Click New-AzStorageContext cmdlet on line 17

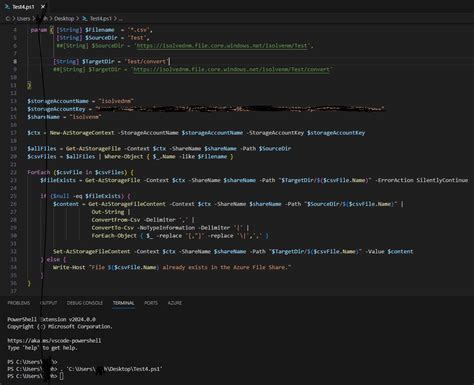pos(82,133)
